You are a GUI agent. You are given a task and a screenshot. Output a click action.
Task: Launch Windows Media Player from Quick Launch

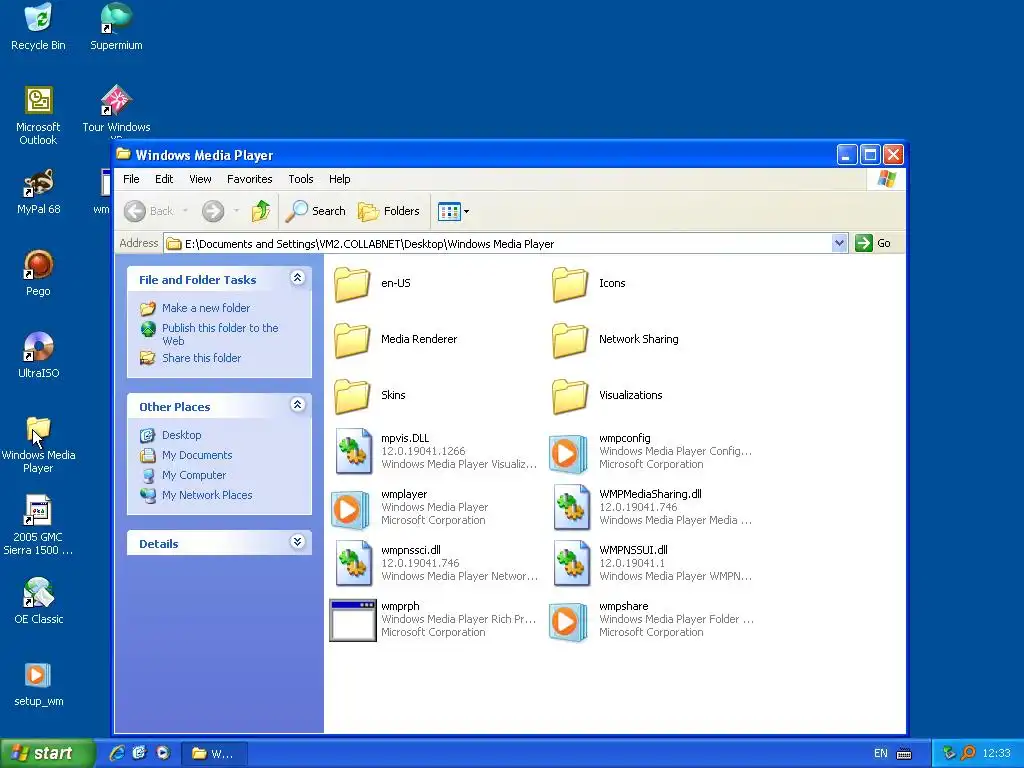[163, 753]
